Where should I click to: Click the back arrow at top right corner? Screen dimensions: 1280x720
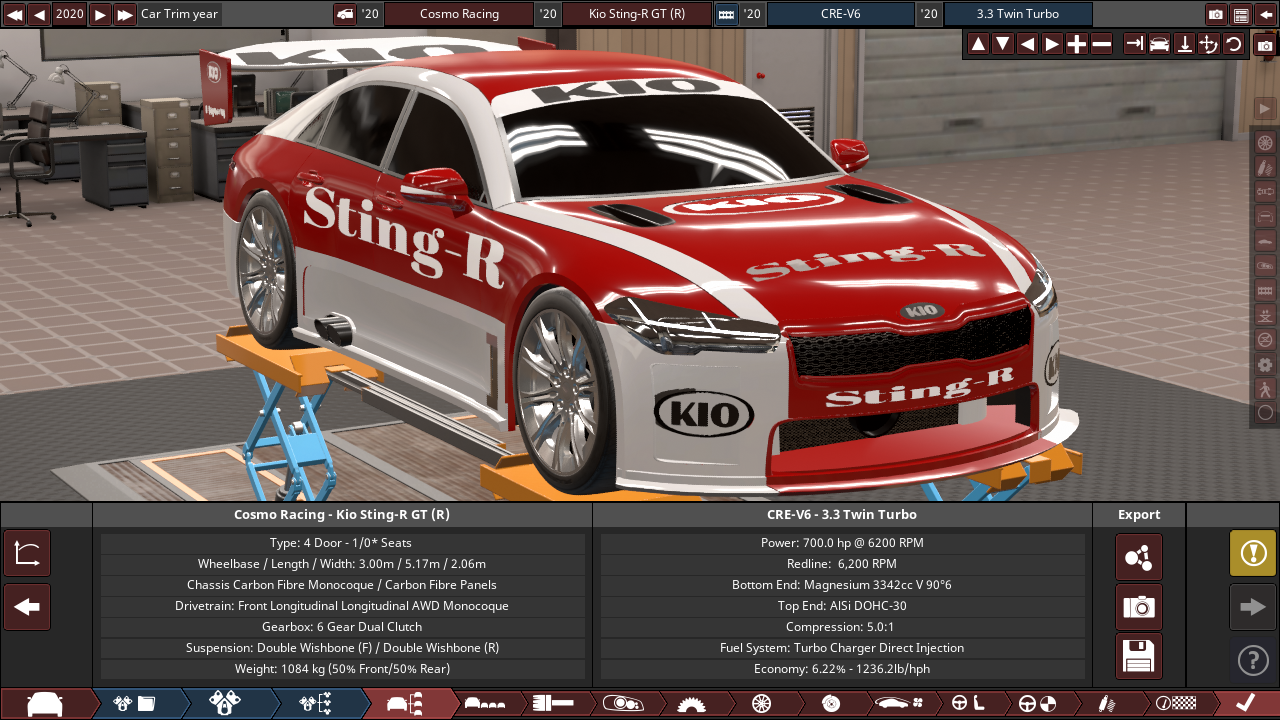1266,14
